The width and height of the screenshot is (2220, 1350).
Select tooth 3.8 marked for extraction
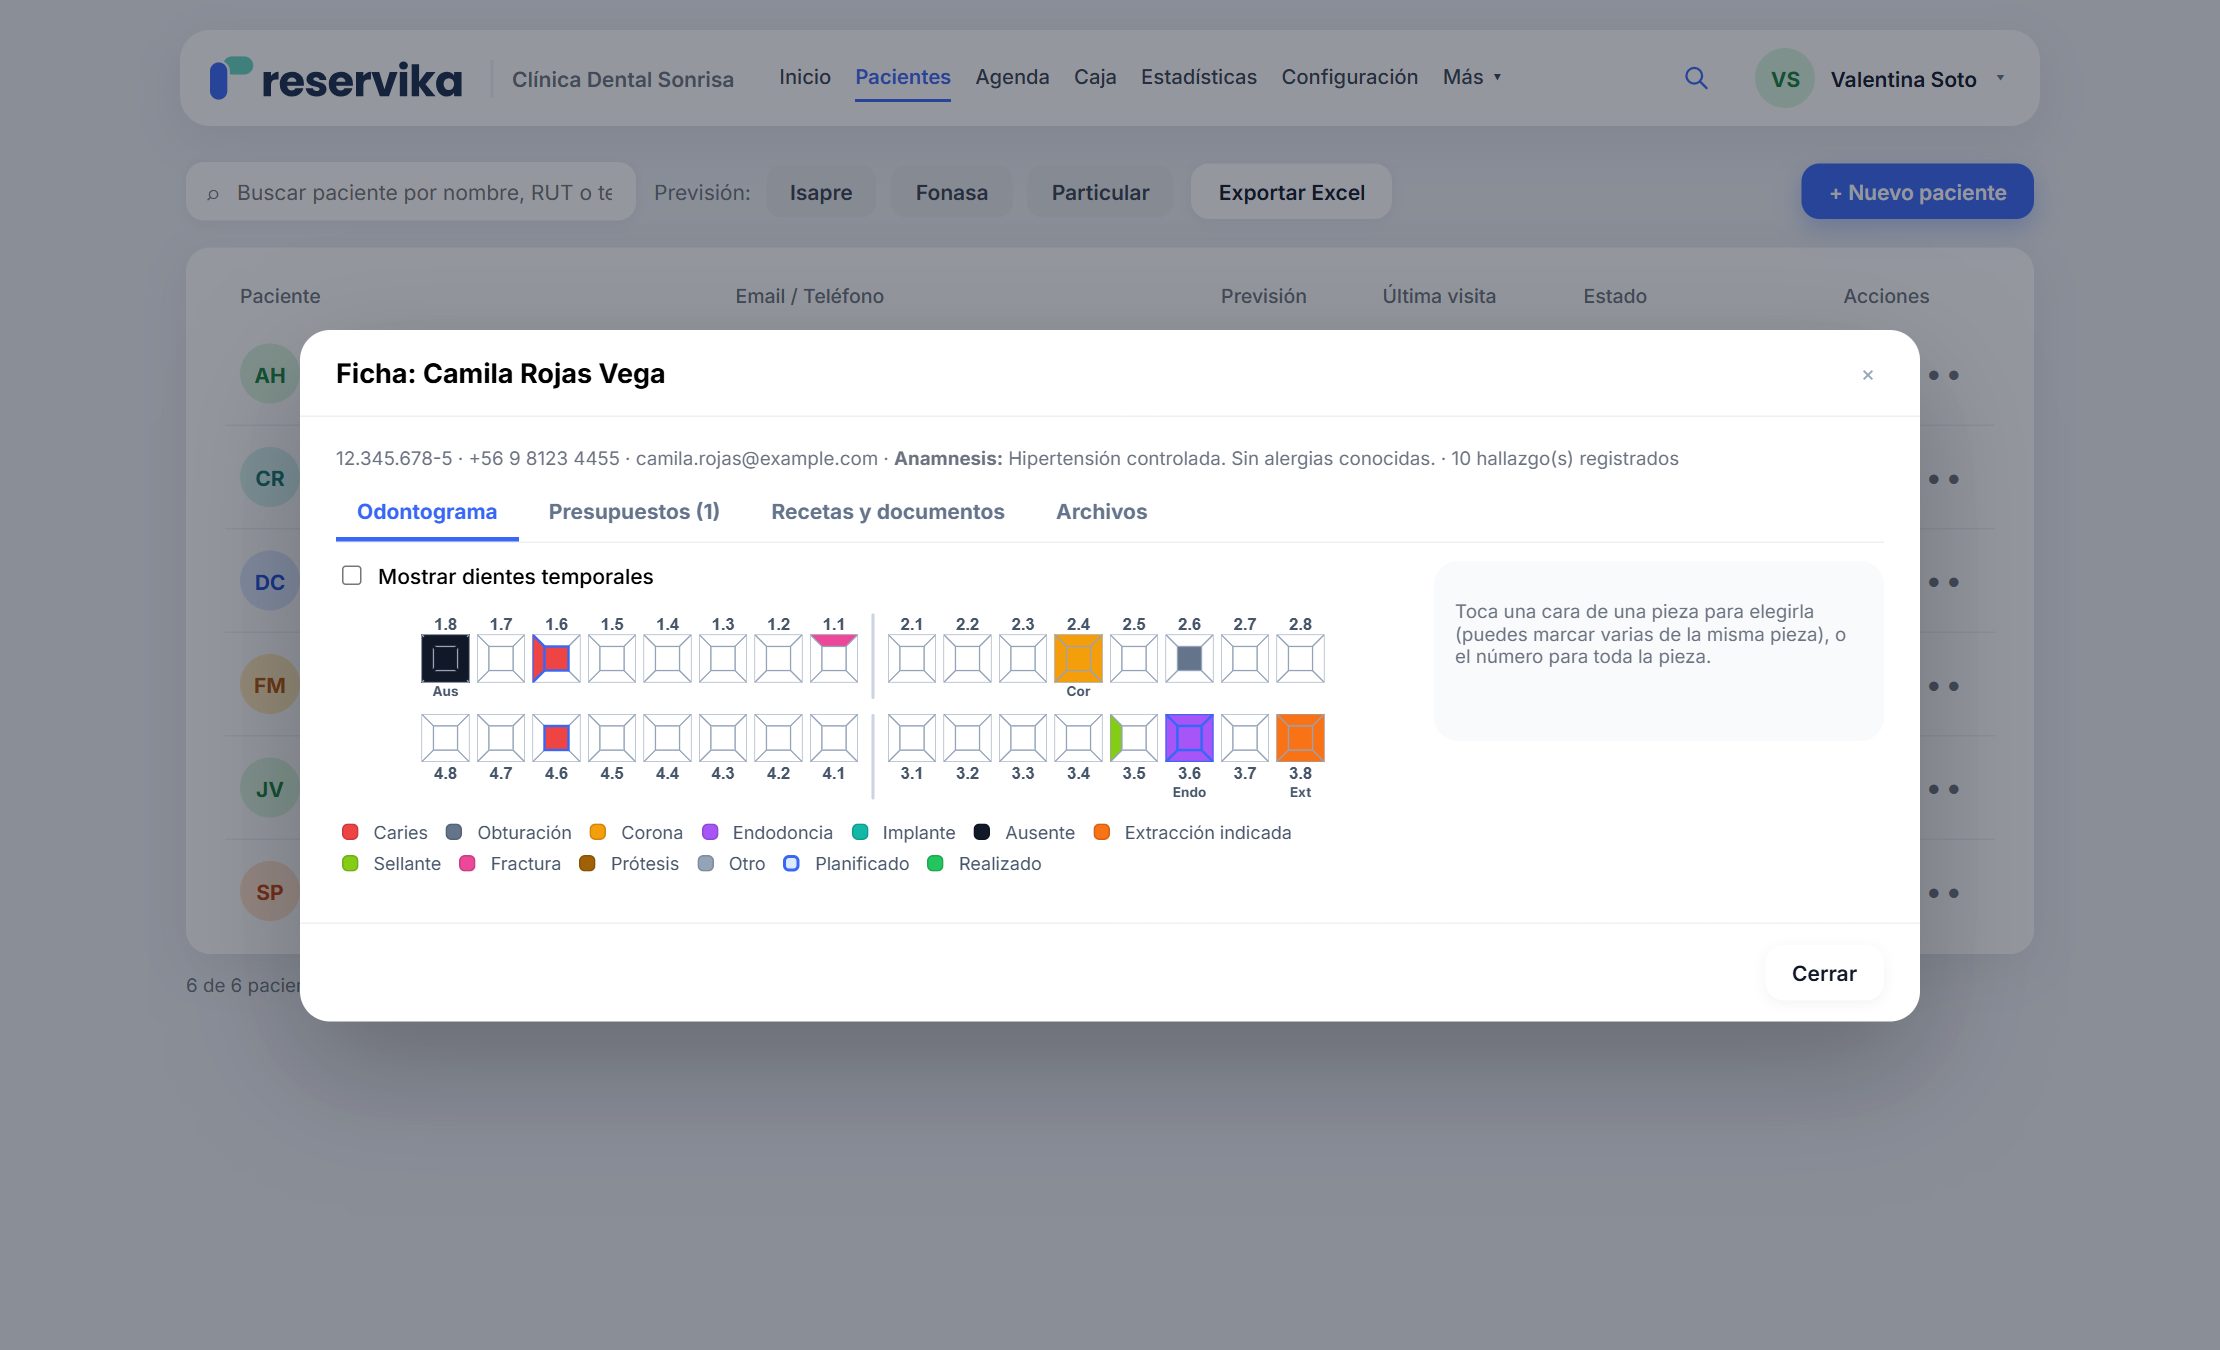(1300, 738)
